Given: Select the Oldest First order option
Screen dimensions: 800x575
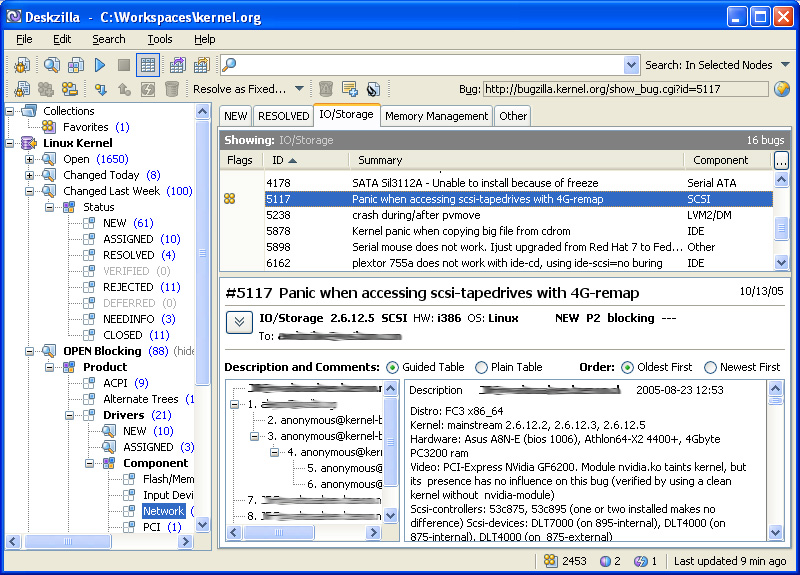Looking at the screenshot, I should [628, 367].
